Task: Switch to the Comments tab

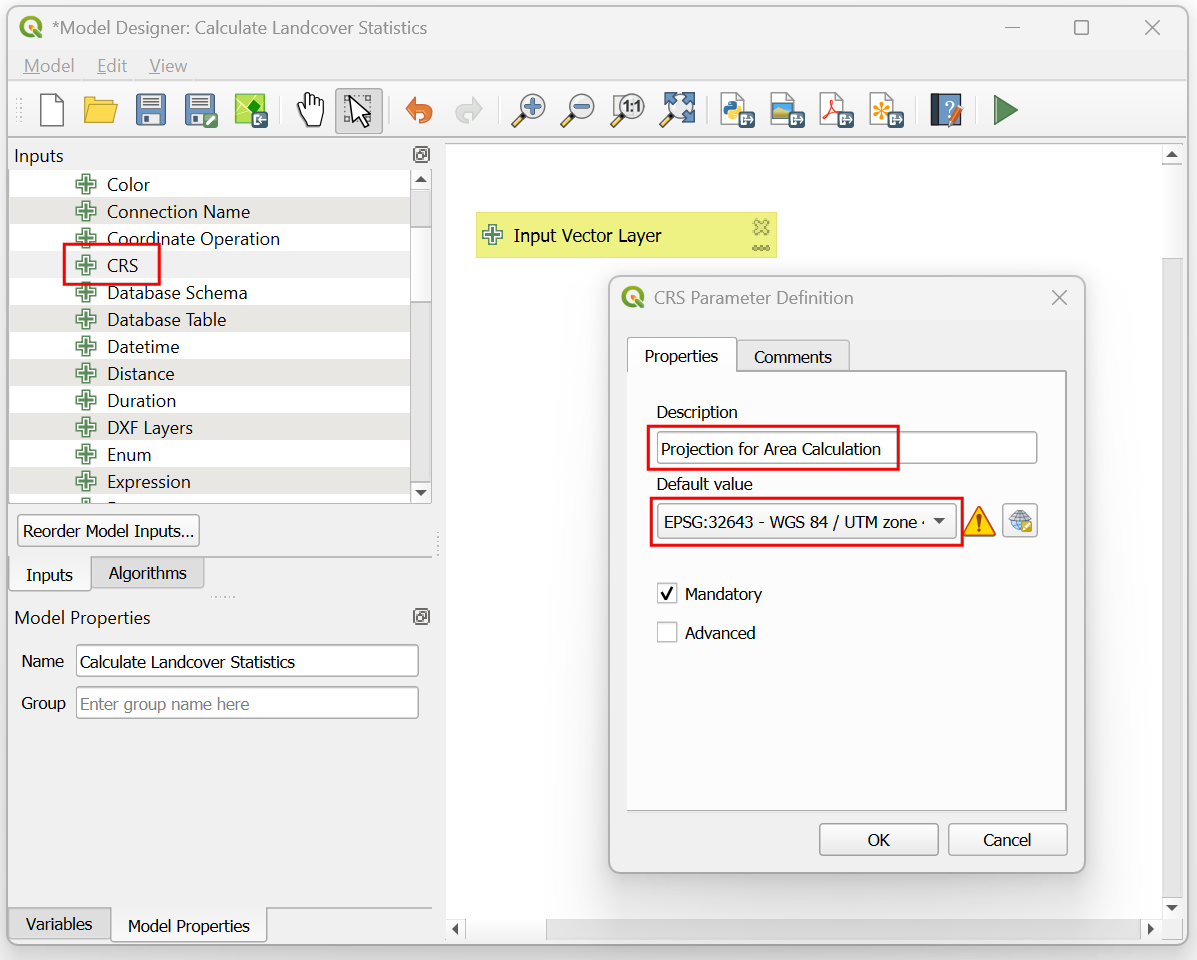Action: [792, 357]
